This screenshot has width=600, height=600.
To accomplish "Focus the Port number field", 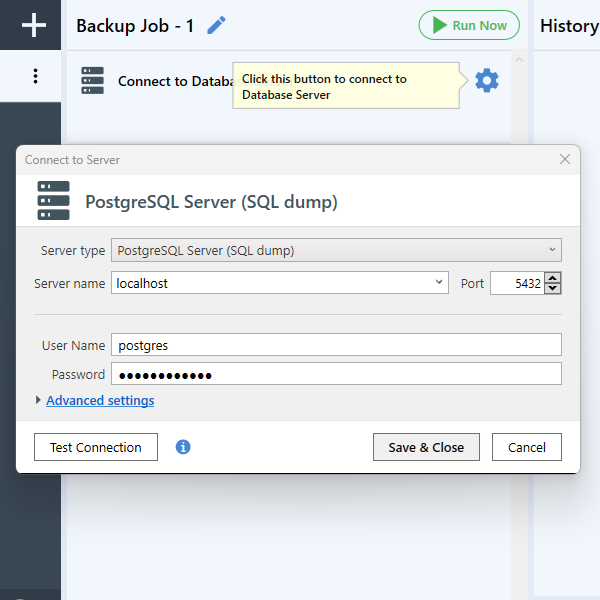I will click(x=517, y=283).
